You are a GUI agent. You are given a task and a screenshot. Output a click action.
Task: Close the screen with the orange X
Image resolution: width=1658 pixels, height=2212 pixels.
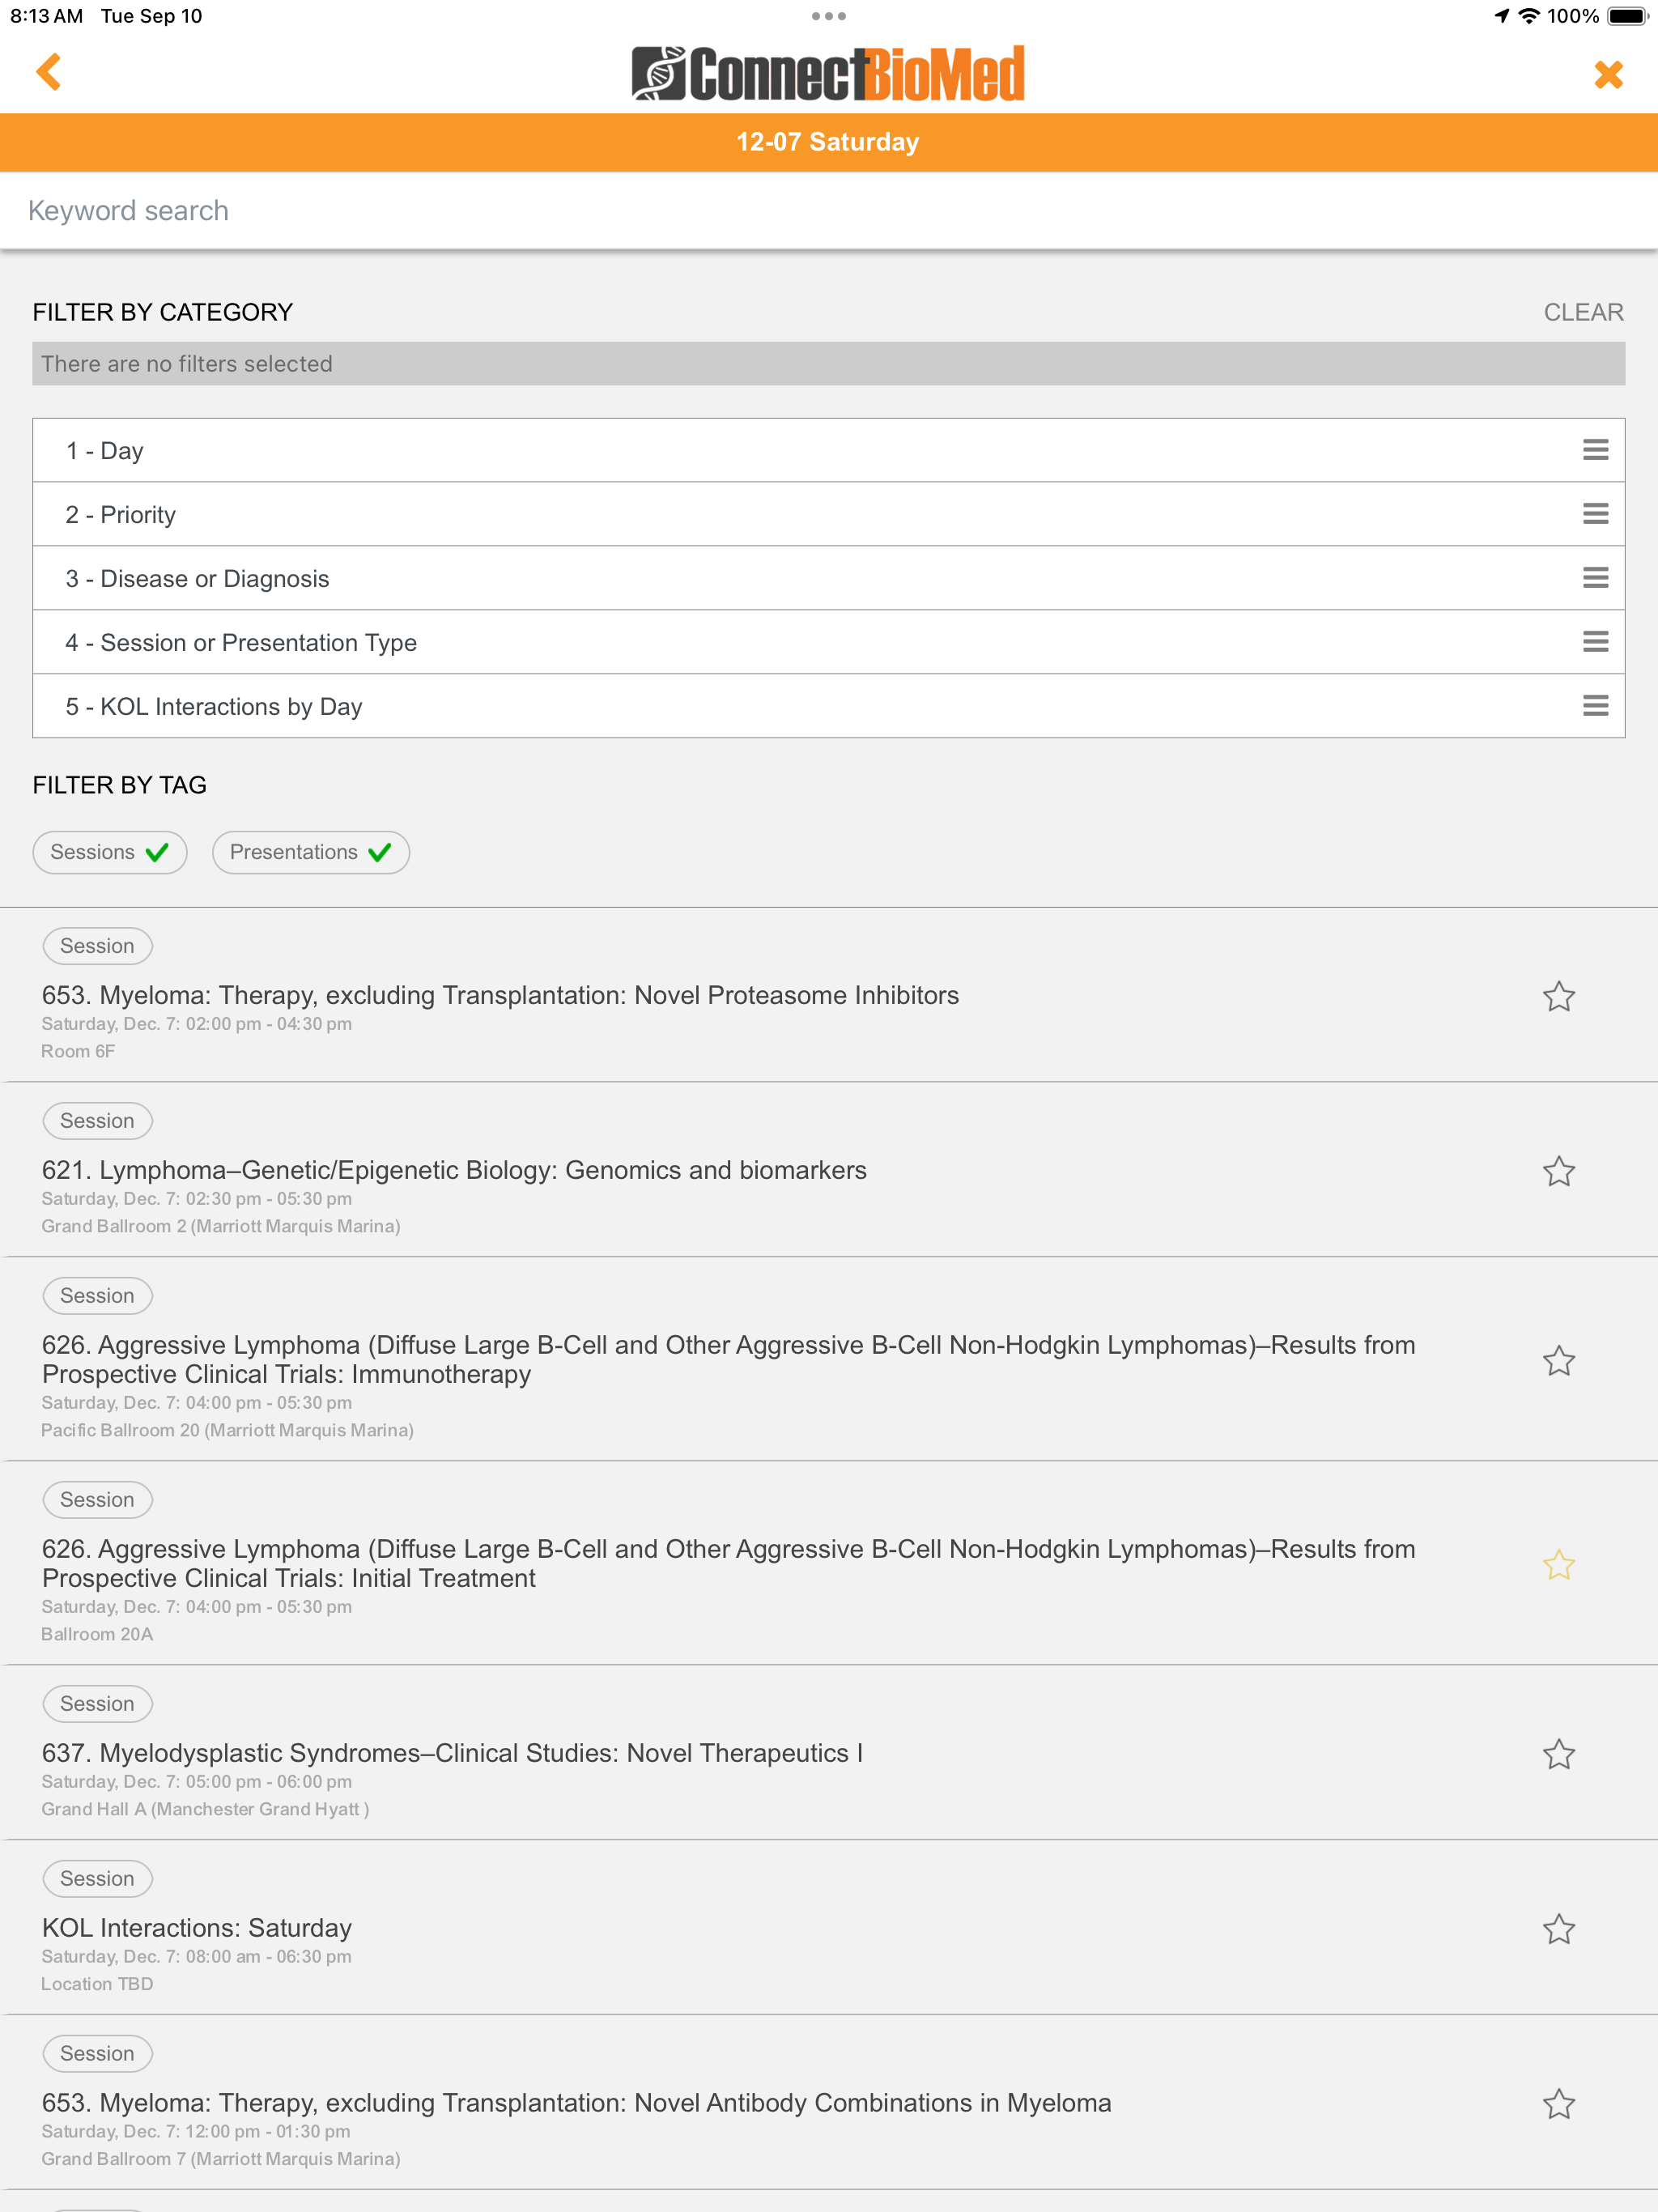tap(1608, 74)
